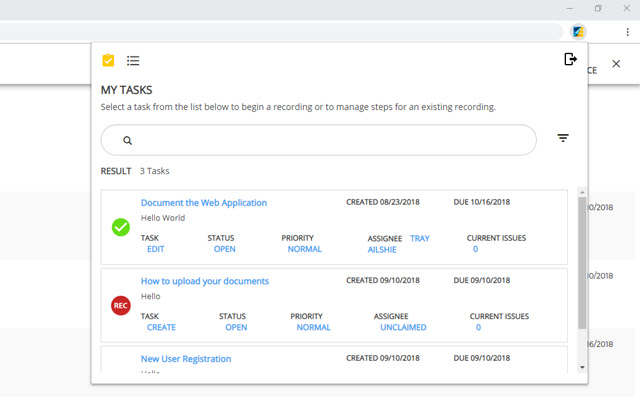Click the MY TASKS heading
640x400 pixels.
[127, 90]
